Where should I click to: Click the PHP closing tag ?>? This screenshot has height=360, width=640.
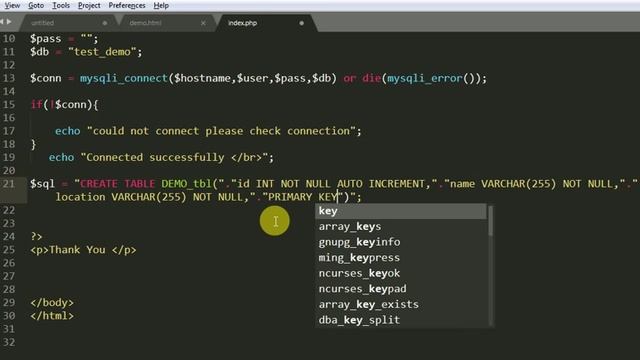click(36, 236)
